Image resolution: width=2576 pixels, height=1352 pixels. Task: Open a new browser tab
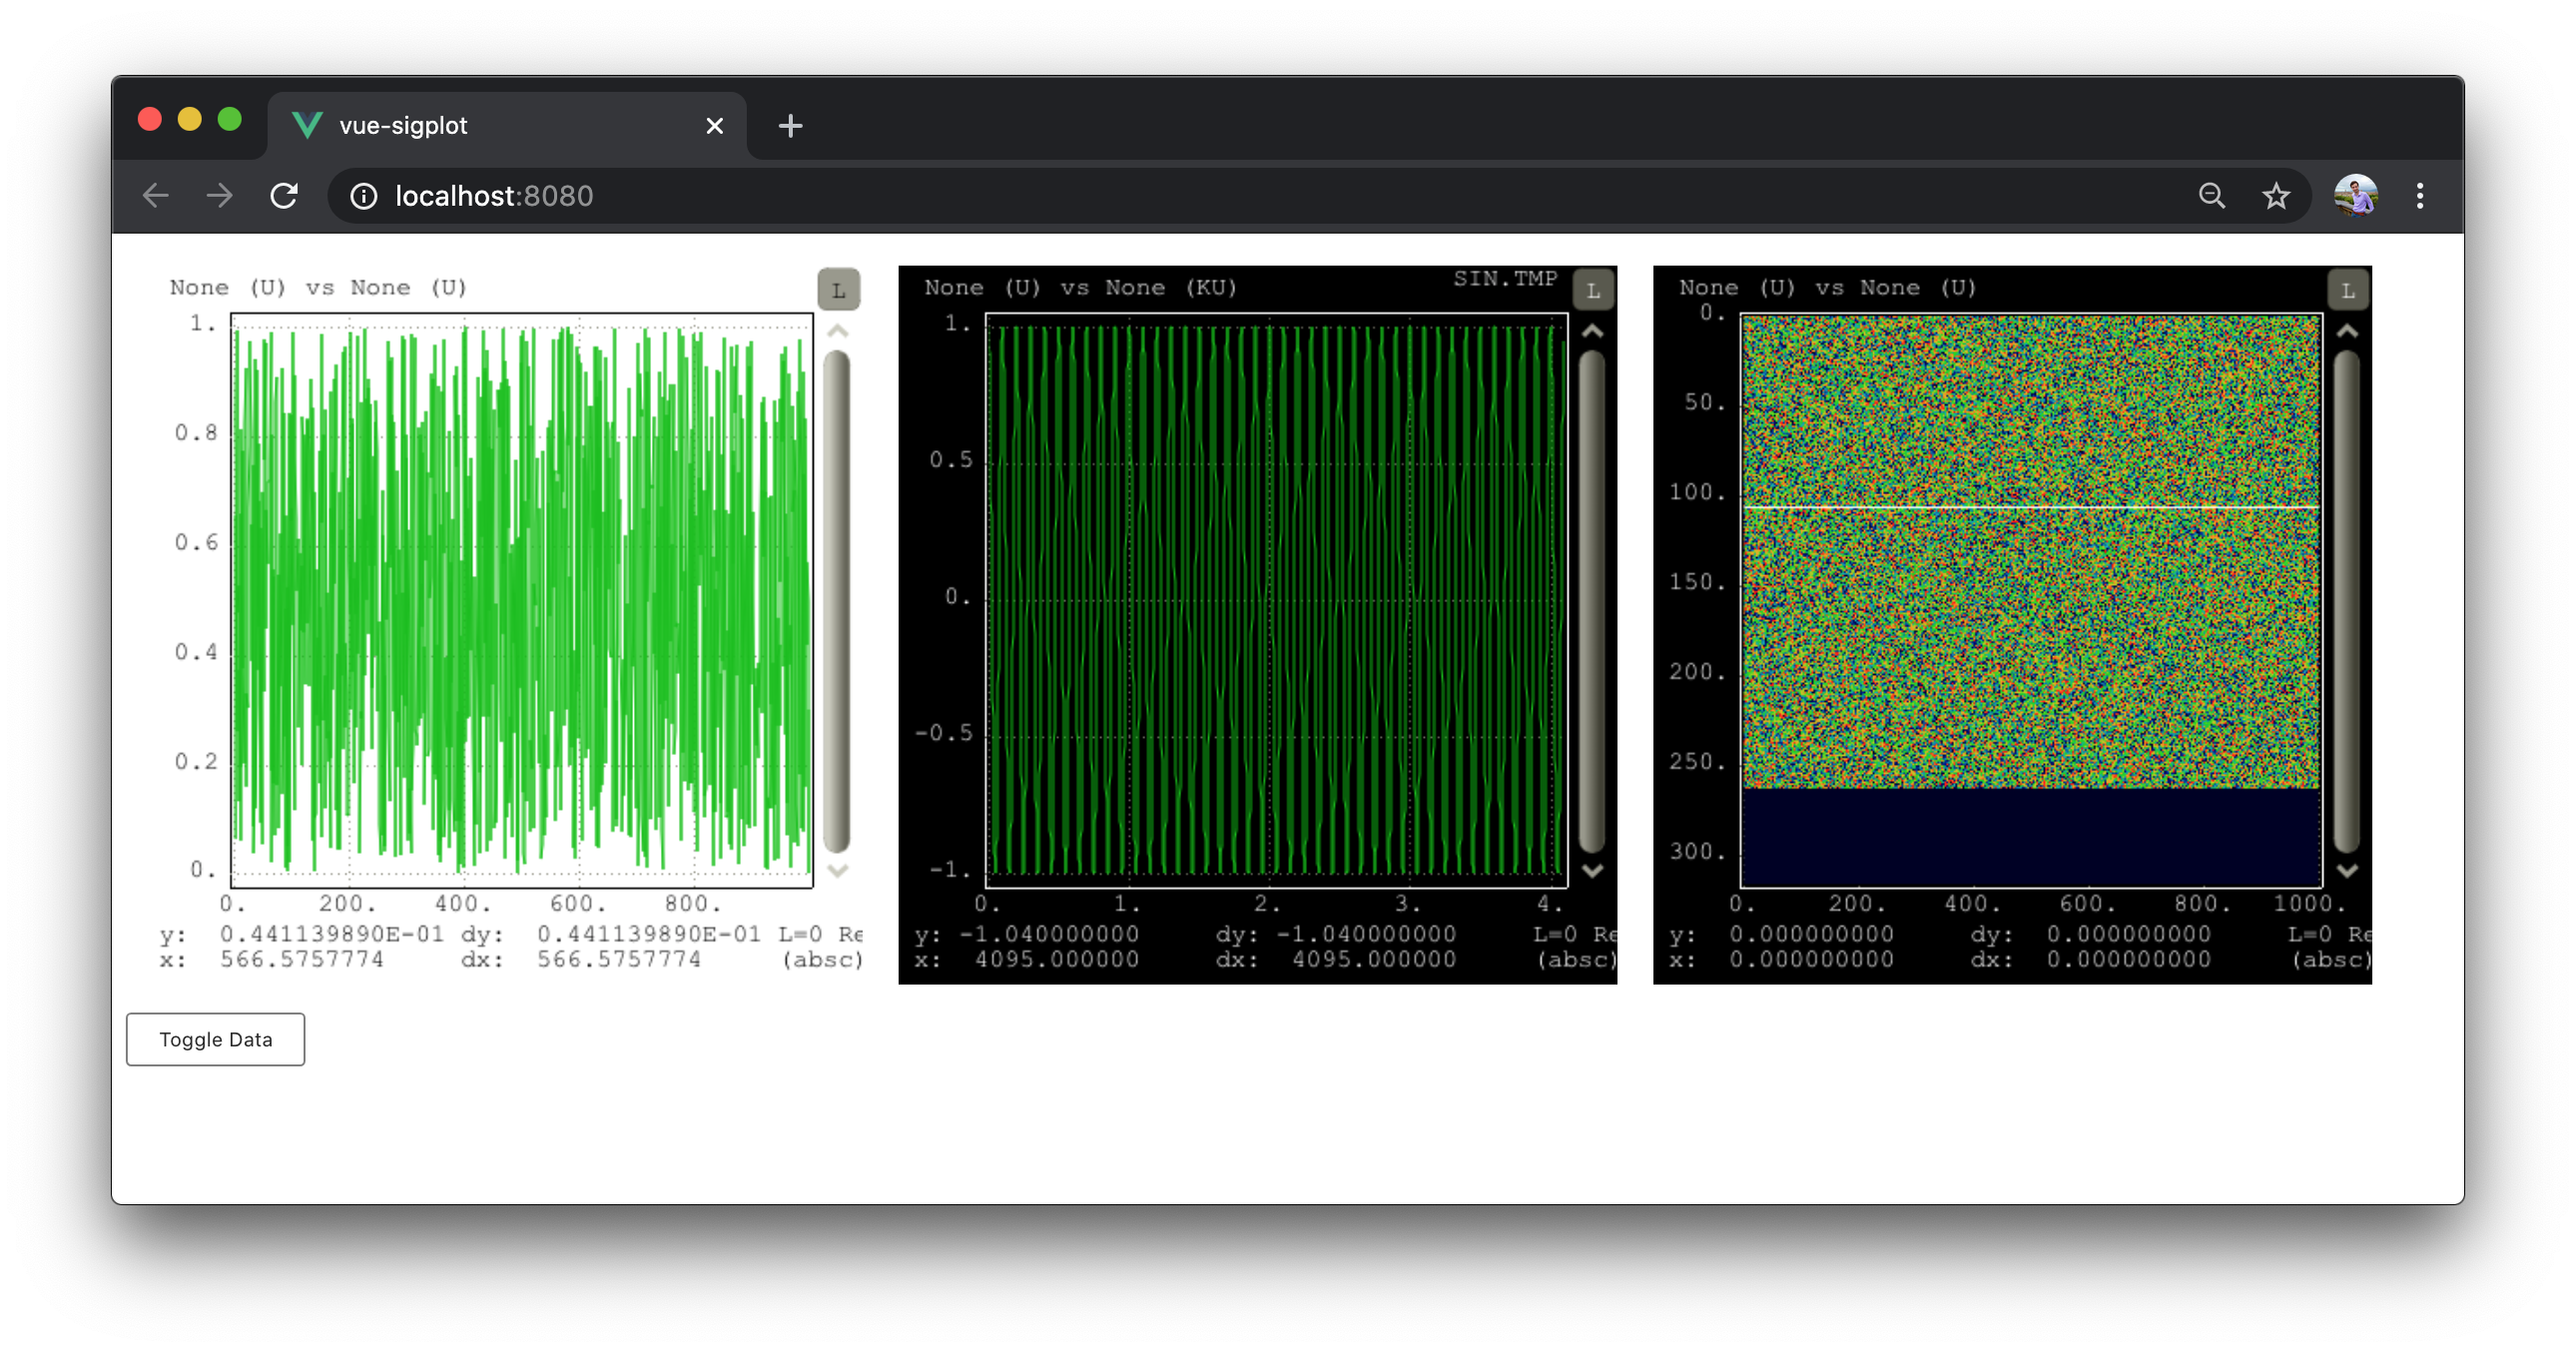[x=790, y=126]
